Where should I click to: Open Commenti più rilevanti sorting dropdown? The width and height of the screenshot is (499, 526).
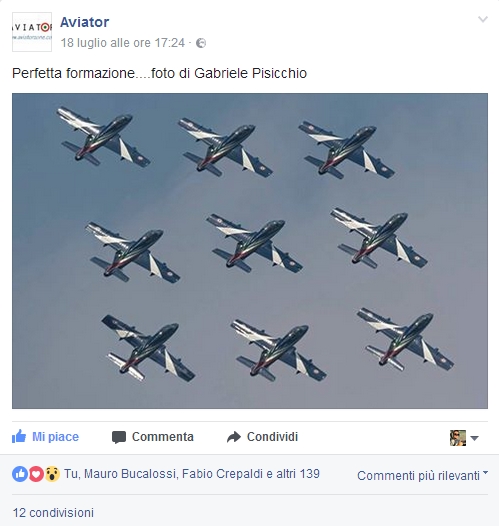click(423, 475)
